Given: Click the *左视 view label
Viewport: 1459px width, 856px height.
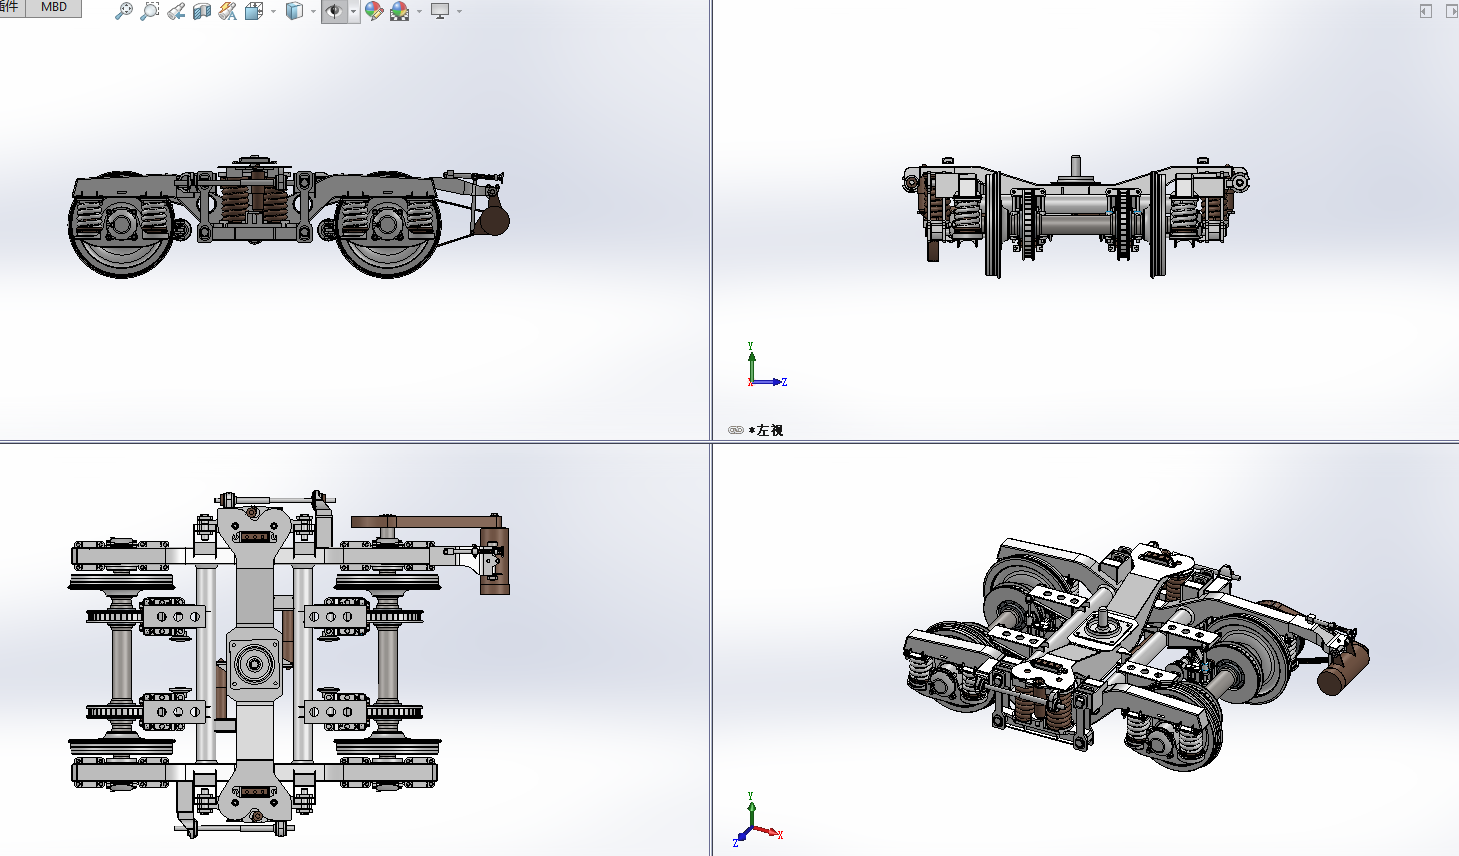Looking at the screenshot, I should point(766,430).
